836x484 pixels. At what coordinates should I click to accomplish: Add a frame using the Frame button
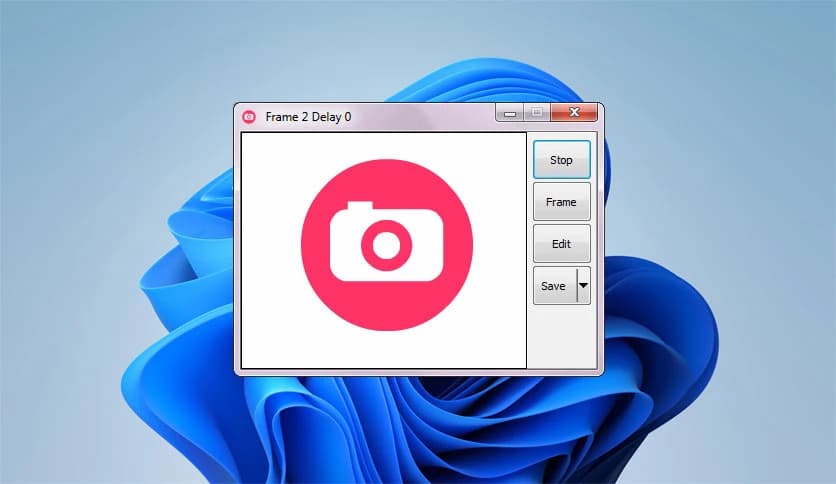(x=561, y=201)
